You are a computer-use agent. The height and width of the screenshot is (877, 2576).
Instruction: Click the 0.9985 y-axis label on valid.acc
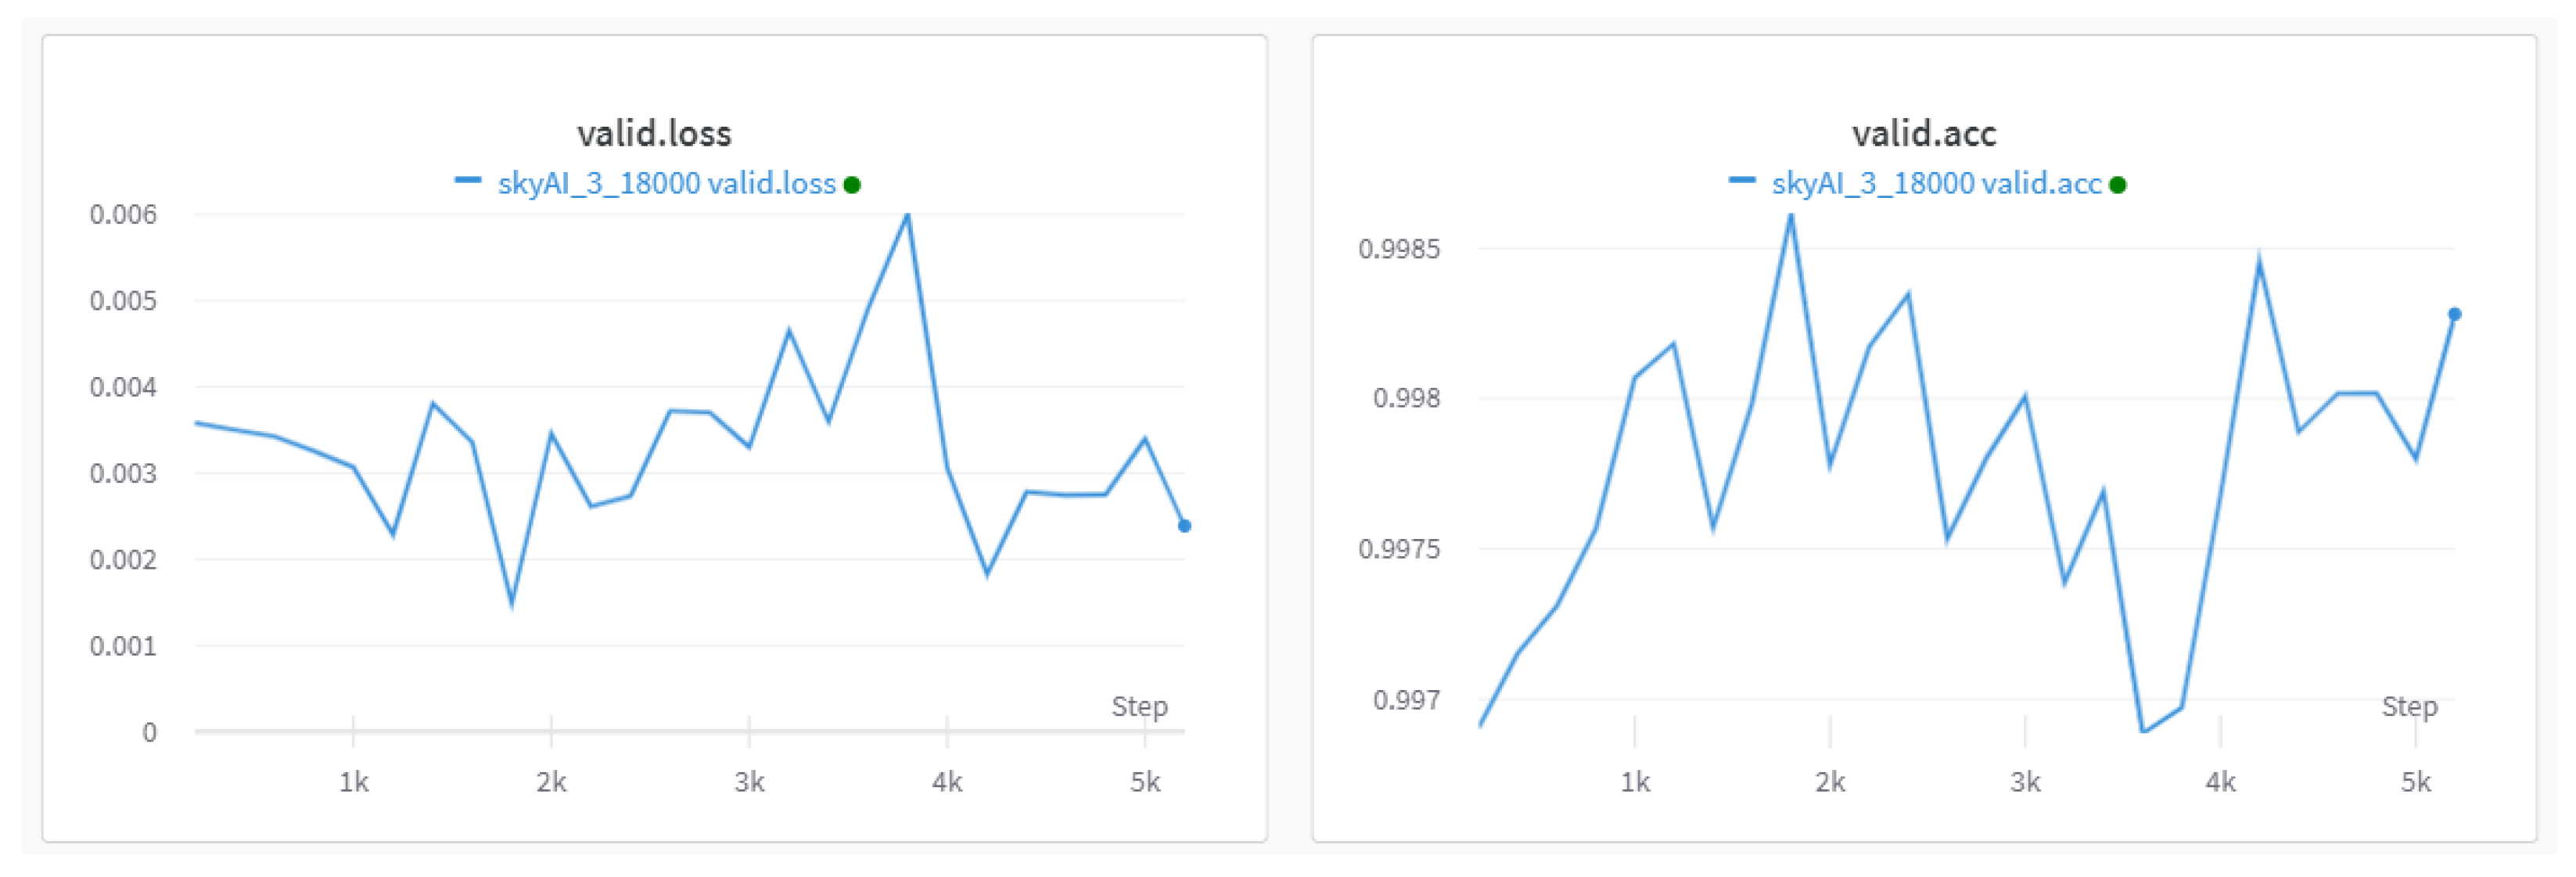(x=1399, y=249)
